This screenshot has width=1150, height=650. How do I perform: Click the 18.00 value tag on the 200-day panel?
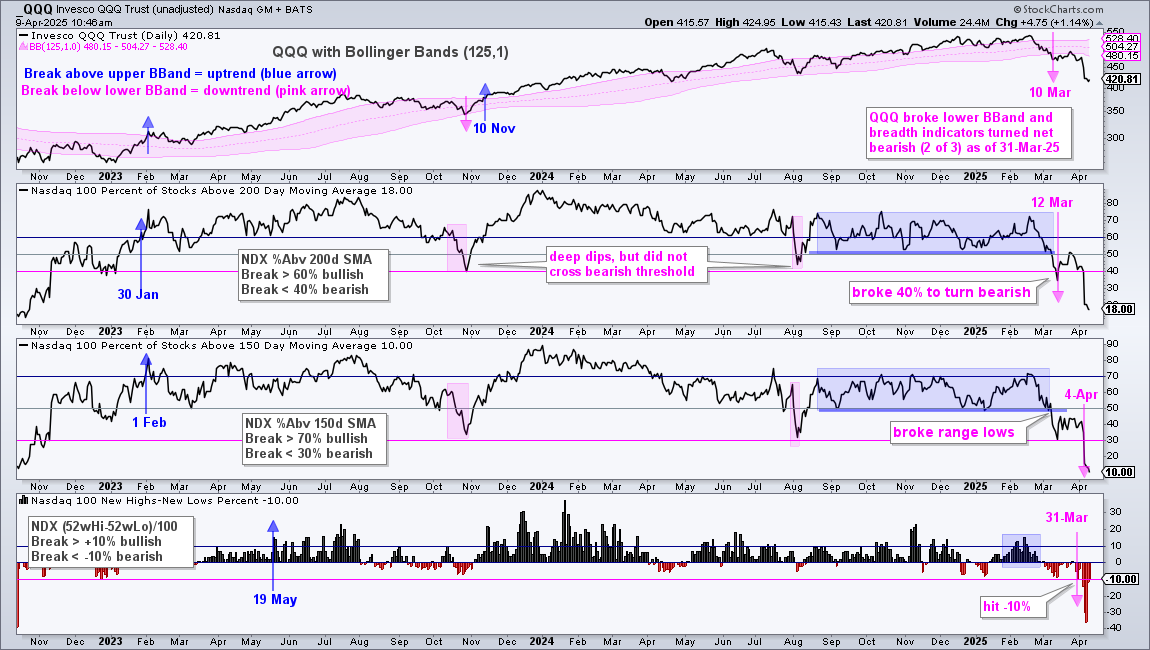click(x=1120, y=309)
